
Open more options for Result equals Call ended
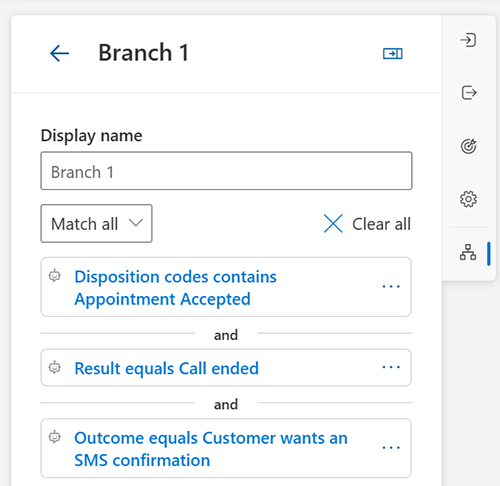[391, 367]
